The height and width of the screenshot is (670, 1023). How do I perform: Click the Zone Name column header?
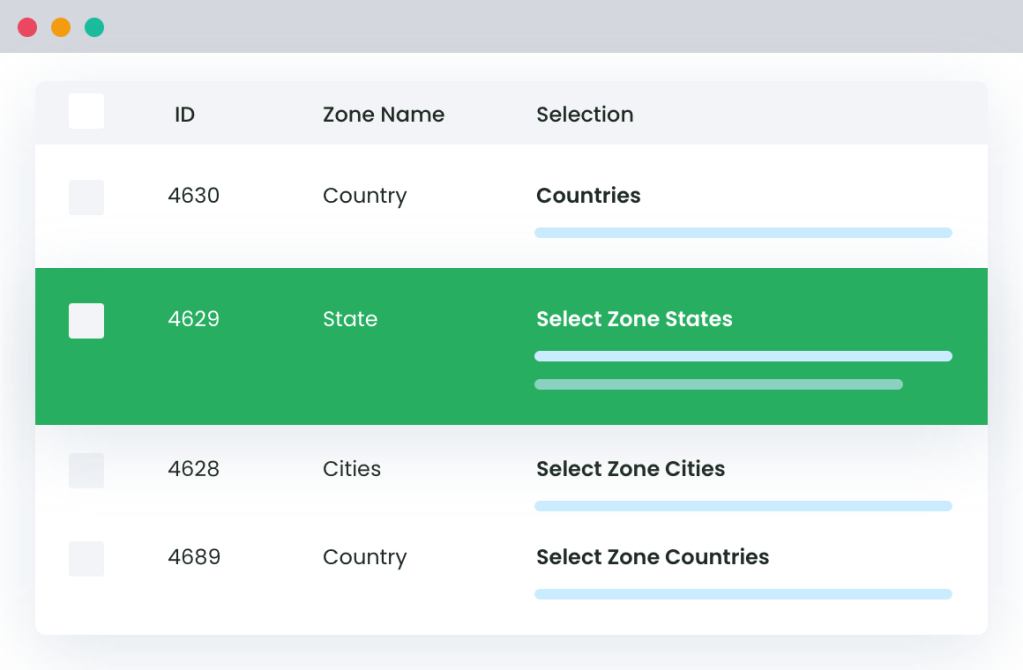383,115
